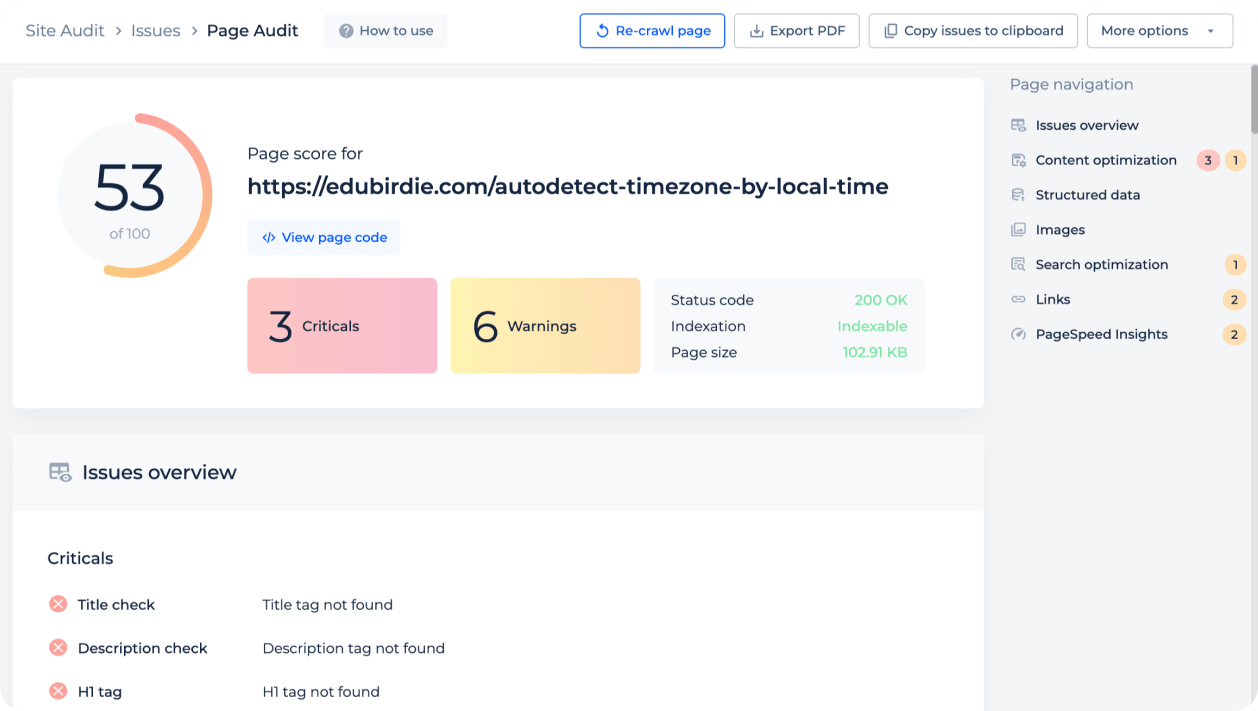Viewport: 1258px width, 711px height.
Task: Re-crawl the page
Action: [x=652, y=31]
